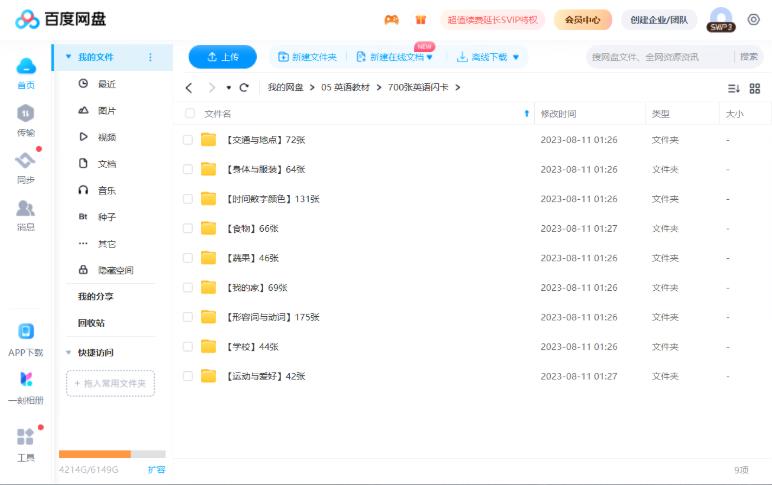
Task: Go back with the left arrow
Action: point(189,88)
